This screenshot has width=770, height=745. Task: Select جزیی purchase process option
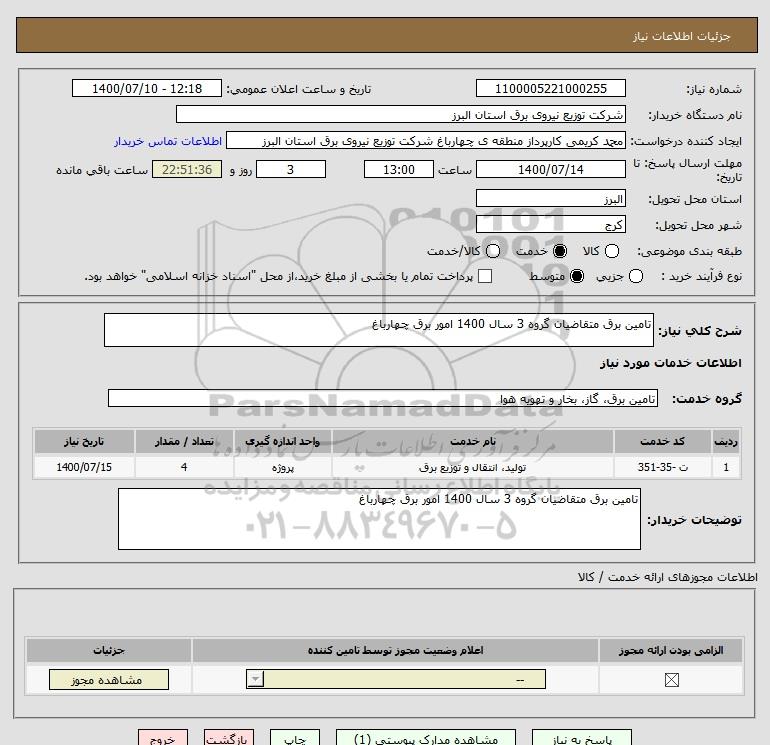[635, 276]
